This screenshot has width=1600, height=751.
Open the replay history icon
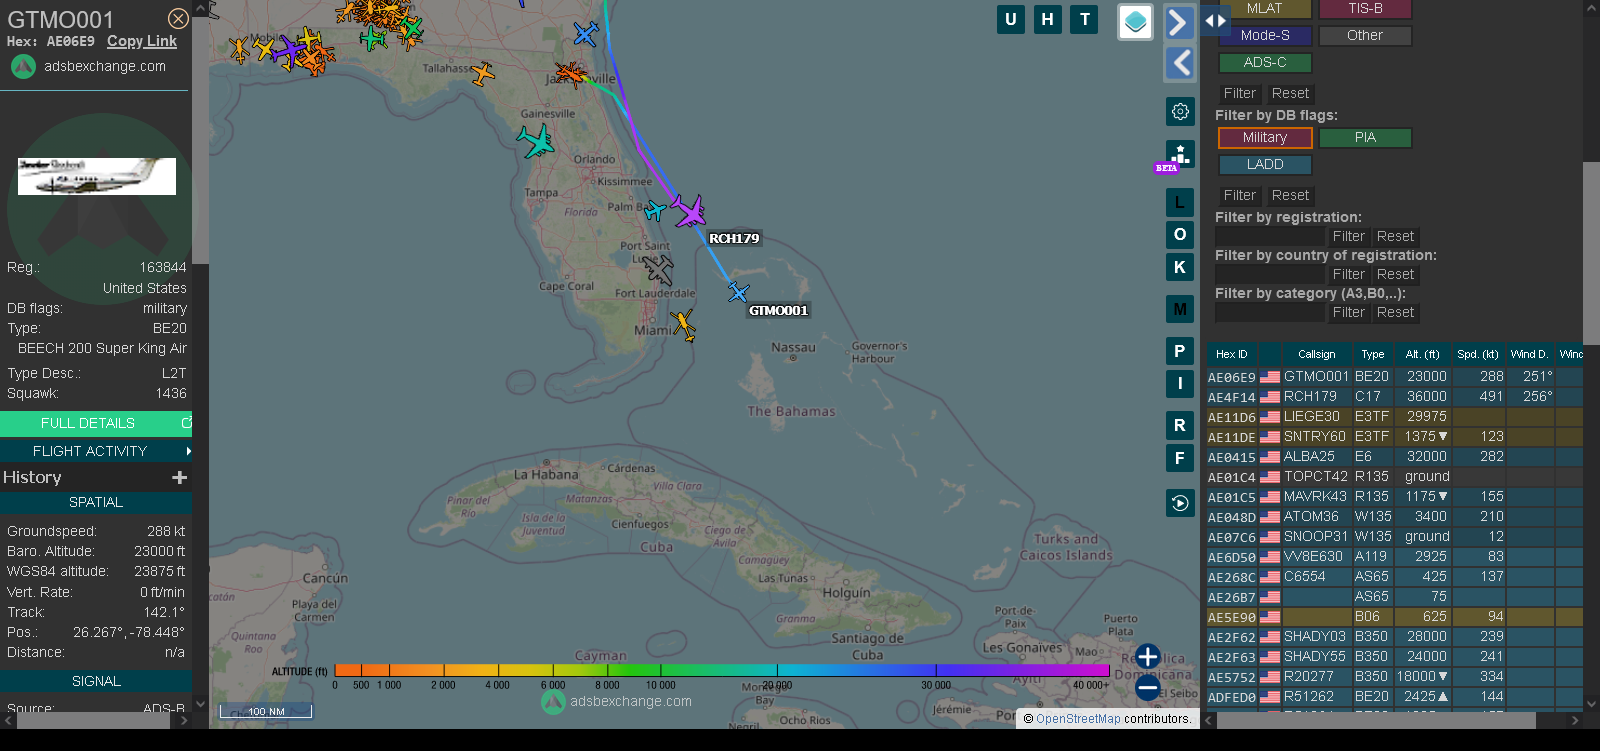click(1180, 503)
